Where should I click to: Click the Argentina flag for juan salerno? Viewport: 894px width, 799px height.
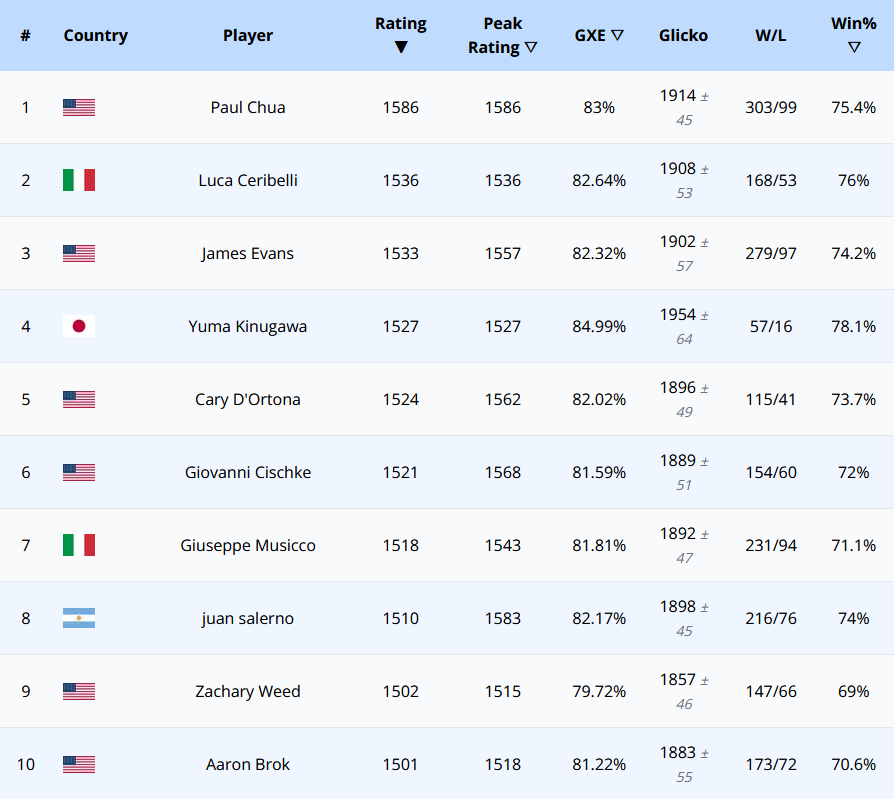point(79,618)
